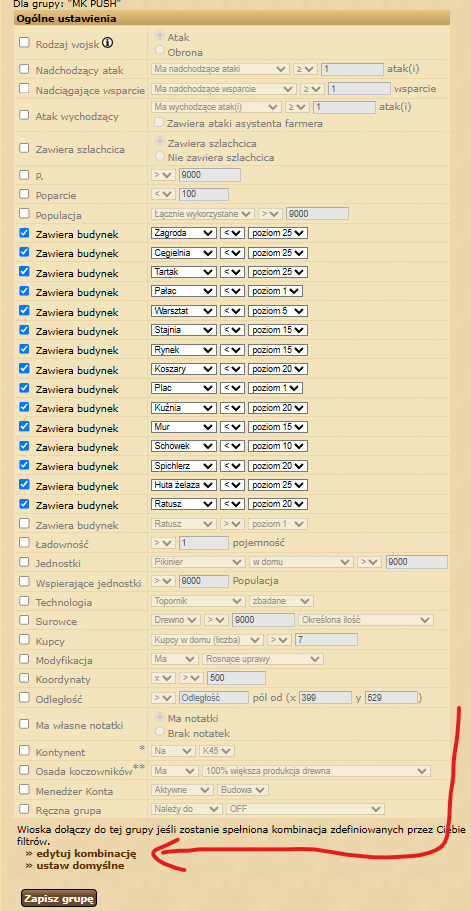Click the ustaw domyślne link
This screenshot has height=911, width=471.
[80, 866]
